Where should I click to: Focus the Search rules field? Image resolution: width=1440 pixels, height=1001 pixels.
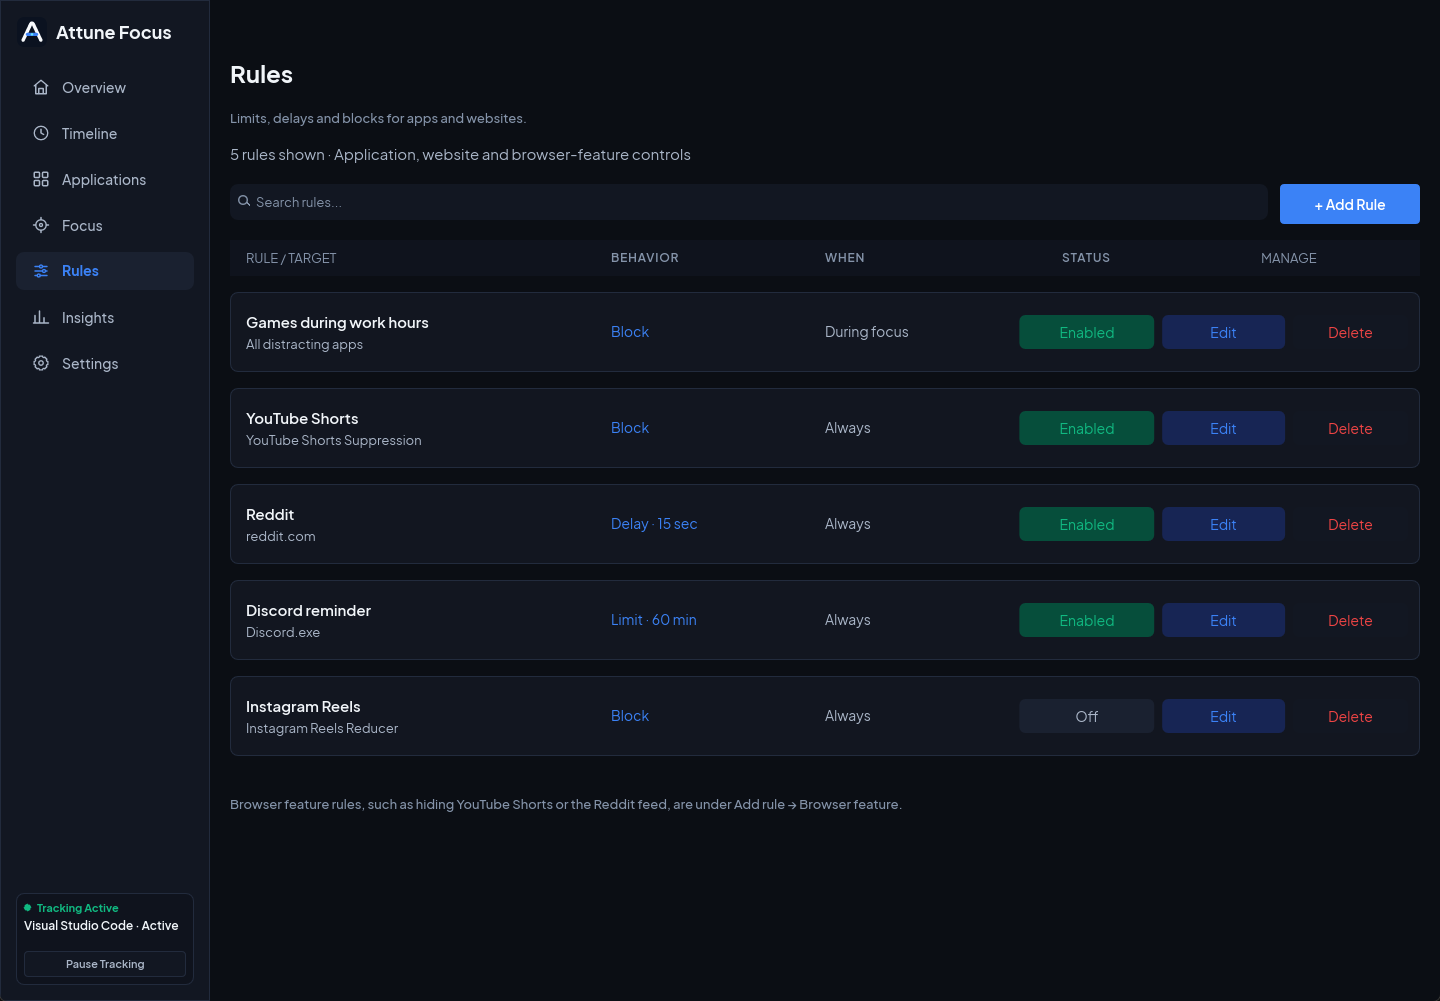coord(749,202)
